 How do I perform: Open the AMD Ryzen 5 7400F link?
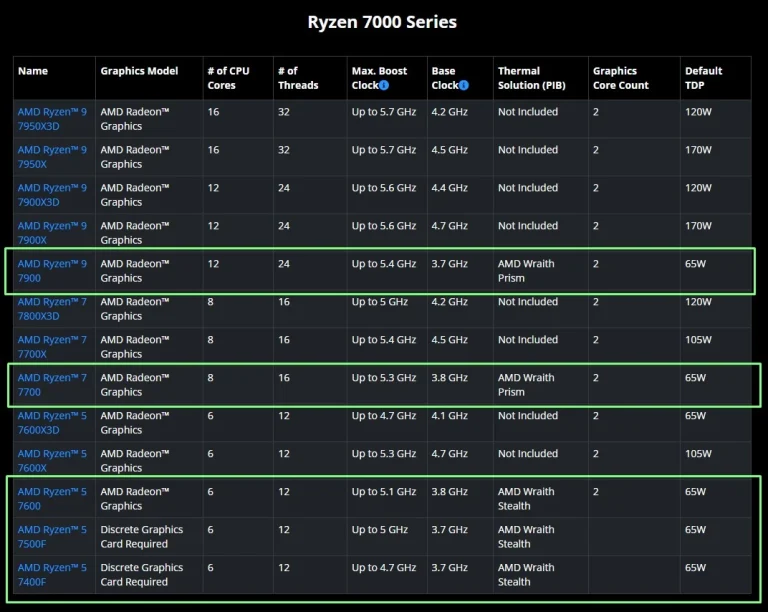tap(52, 575)
